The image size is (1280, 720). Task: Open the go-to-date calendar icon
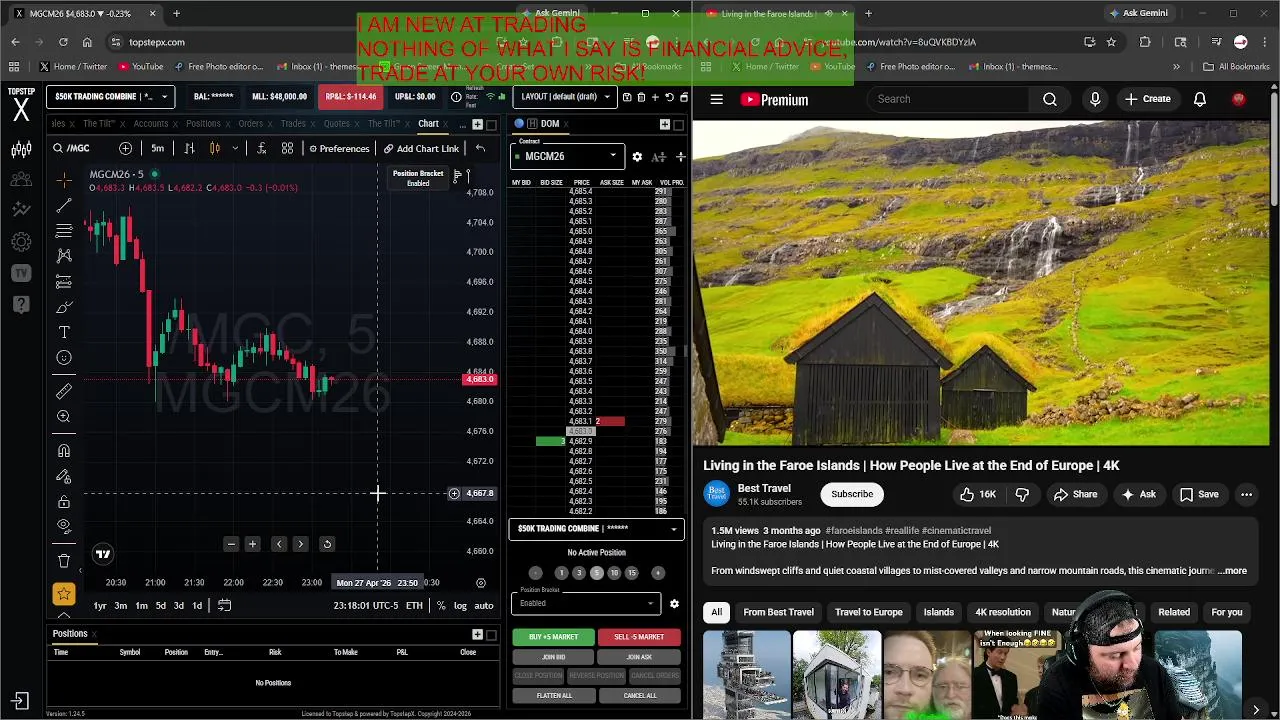[x=224, y=606]
